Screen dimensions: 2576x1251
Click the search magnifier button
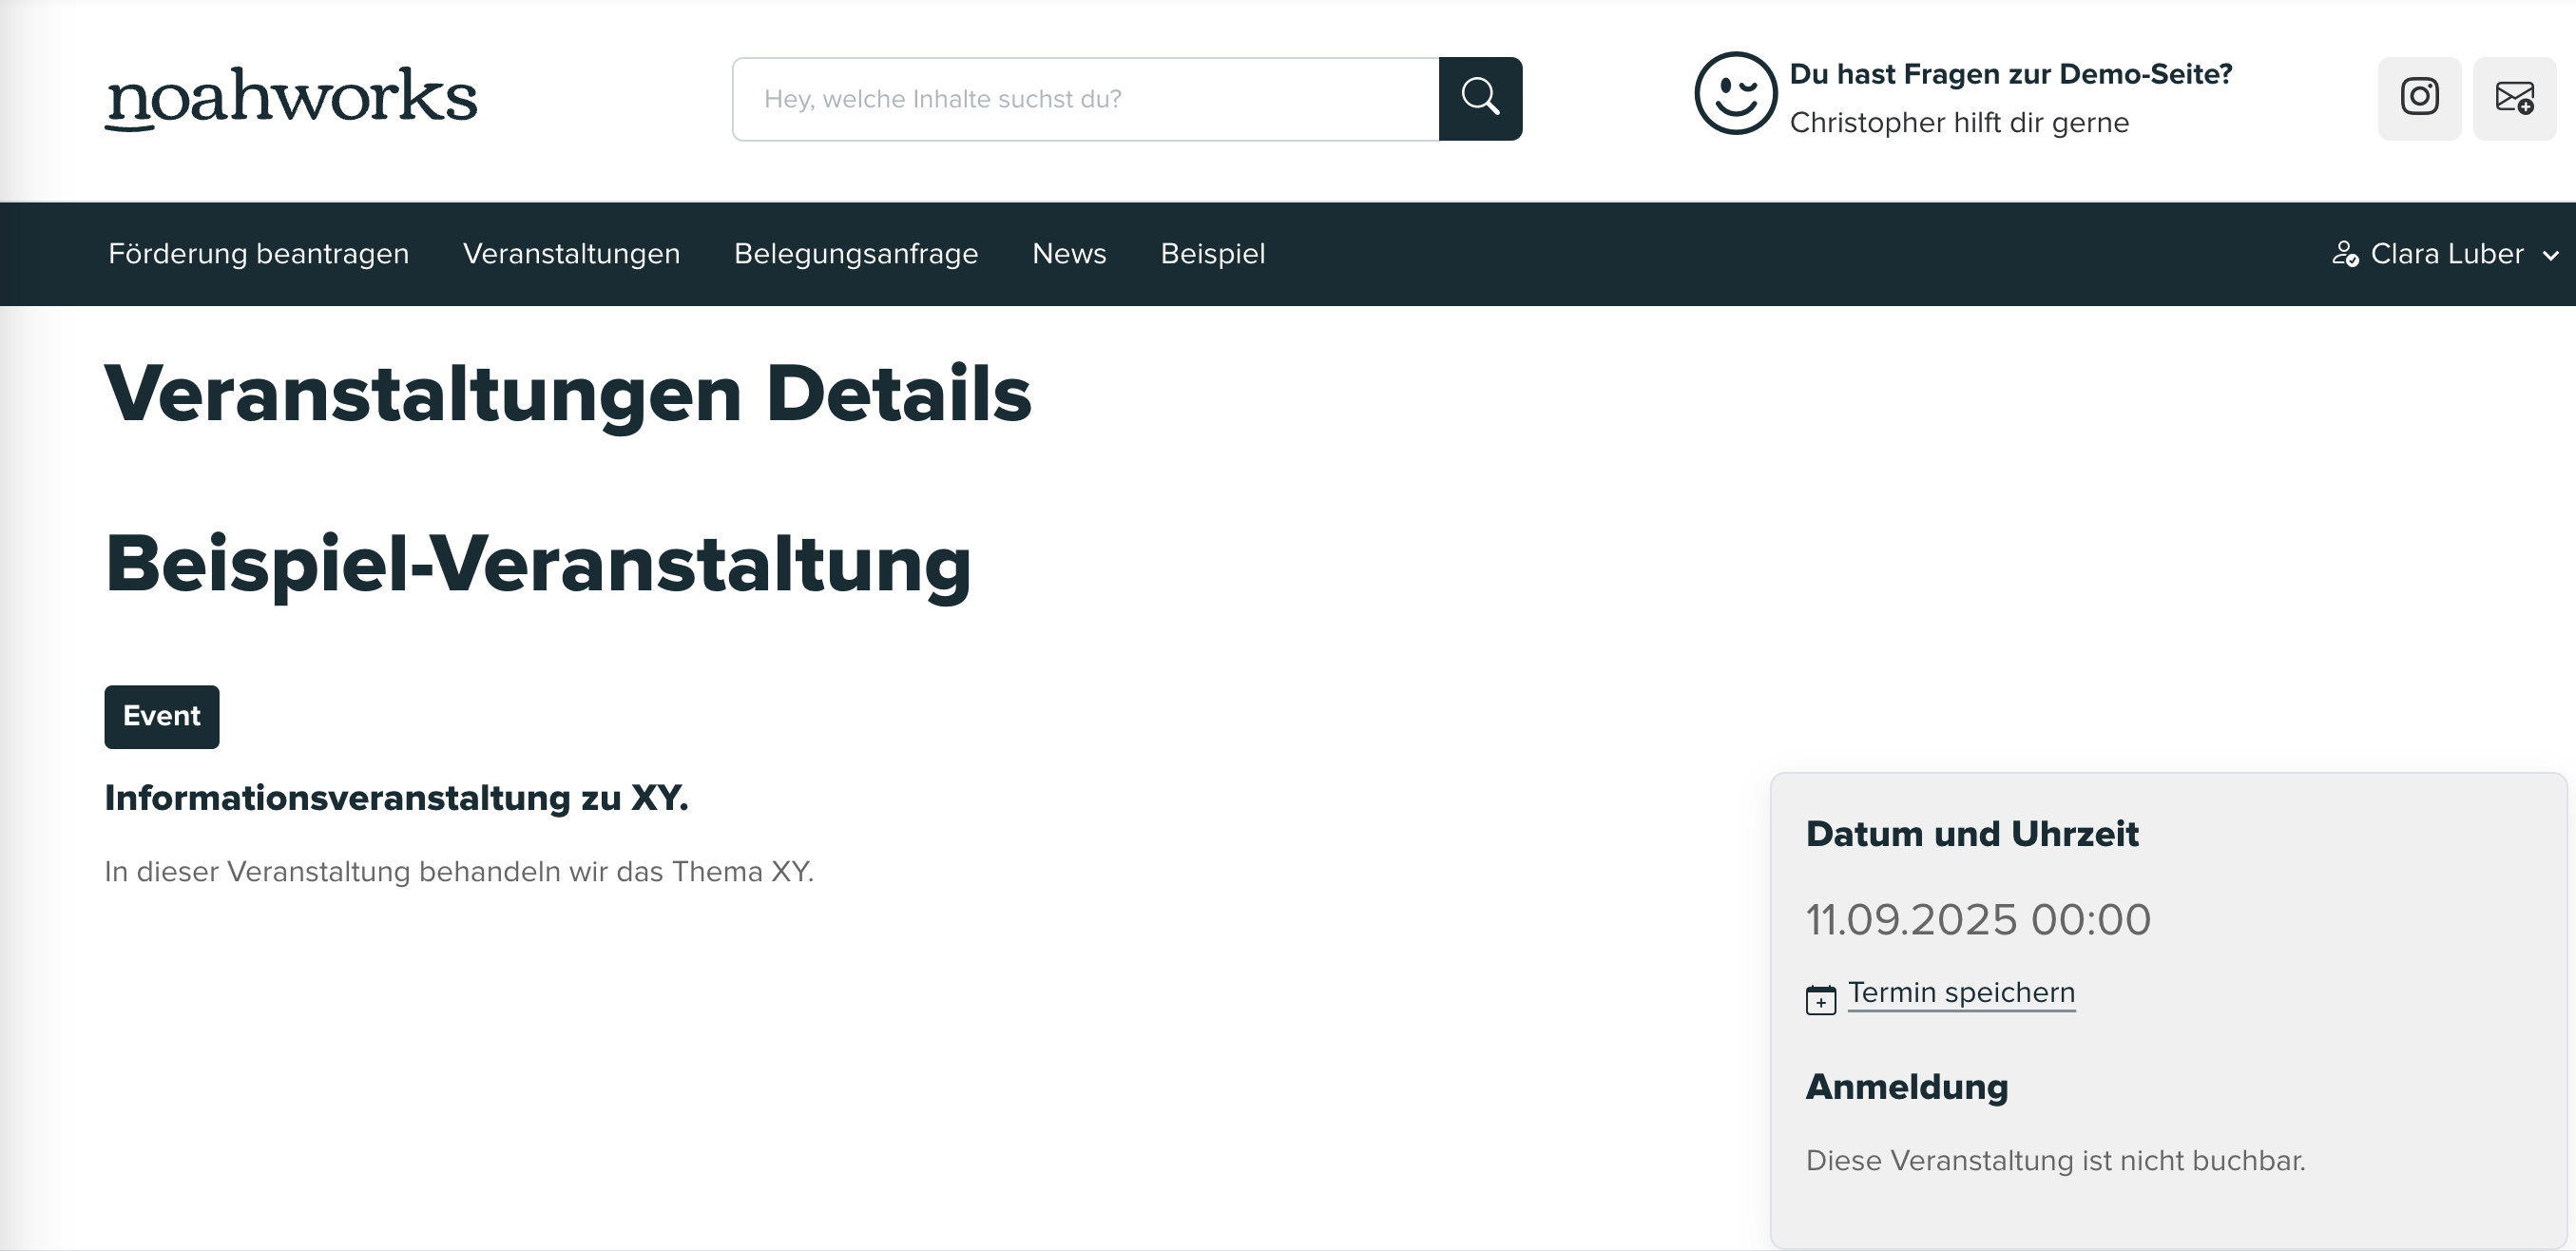tap(1480, 99)
